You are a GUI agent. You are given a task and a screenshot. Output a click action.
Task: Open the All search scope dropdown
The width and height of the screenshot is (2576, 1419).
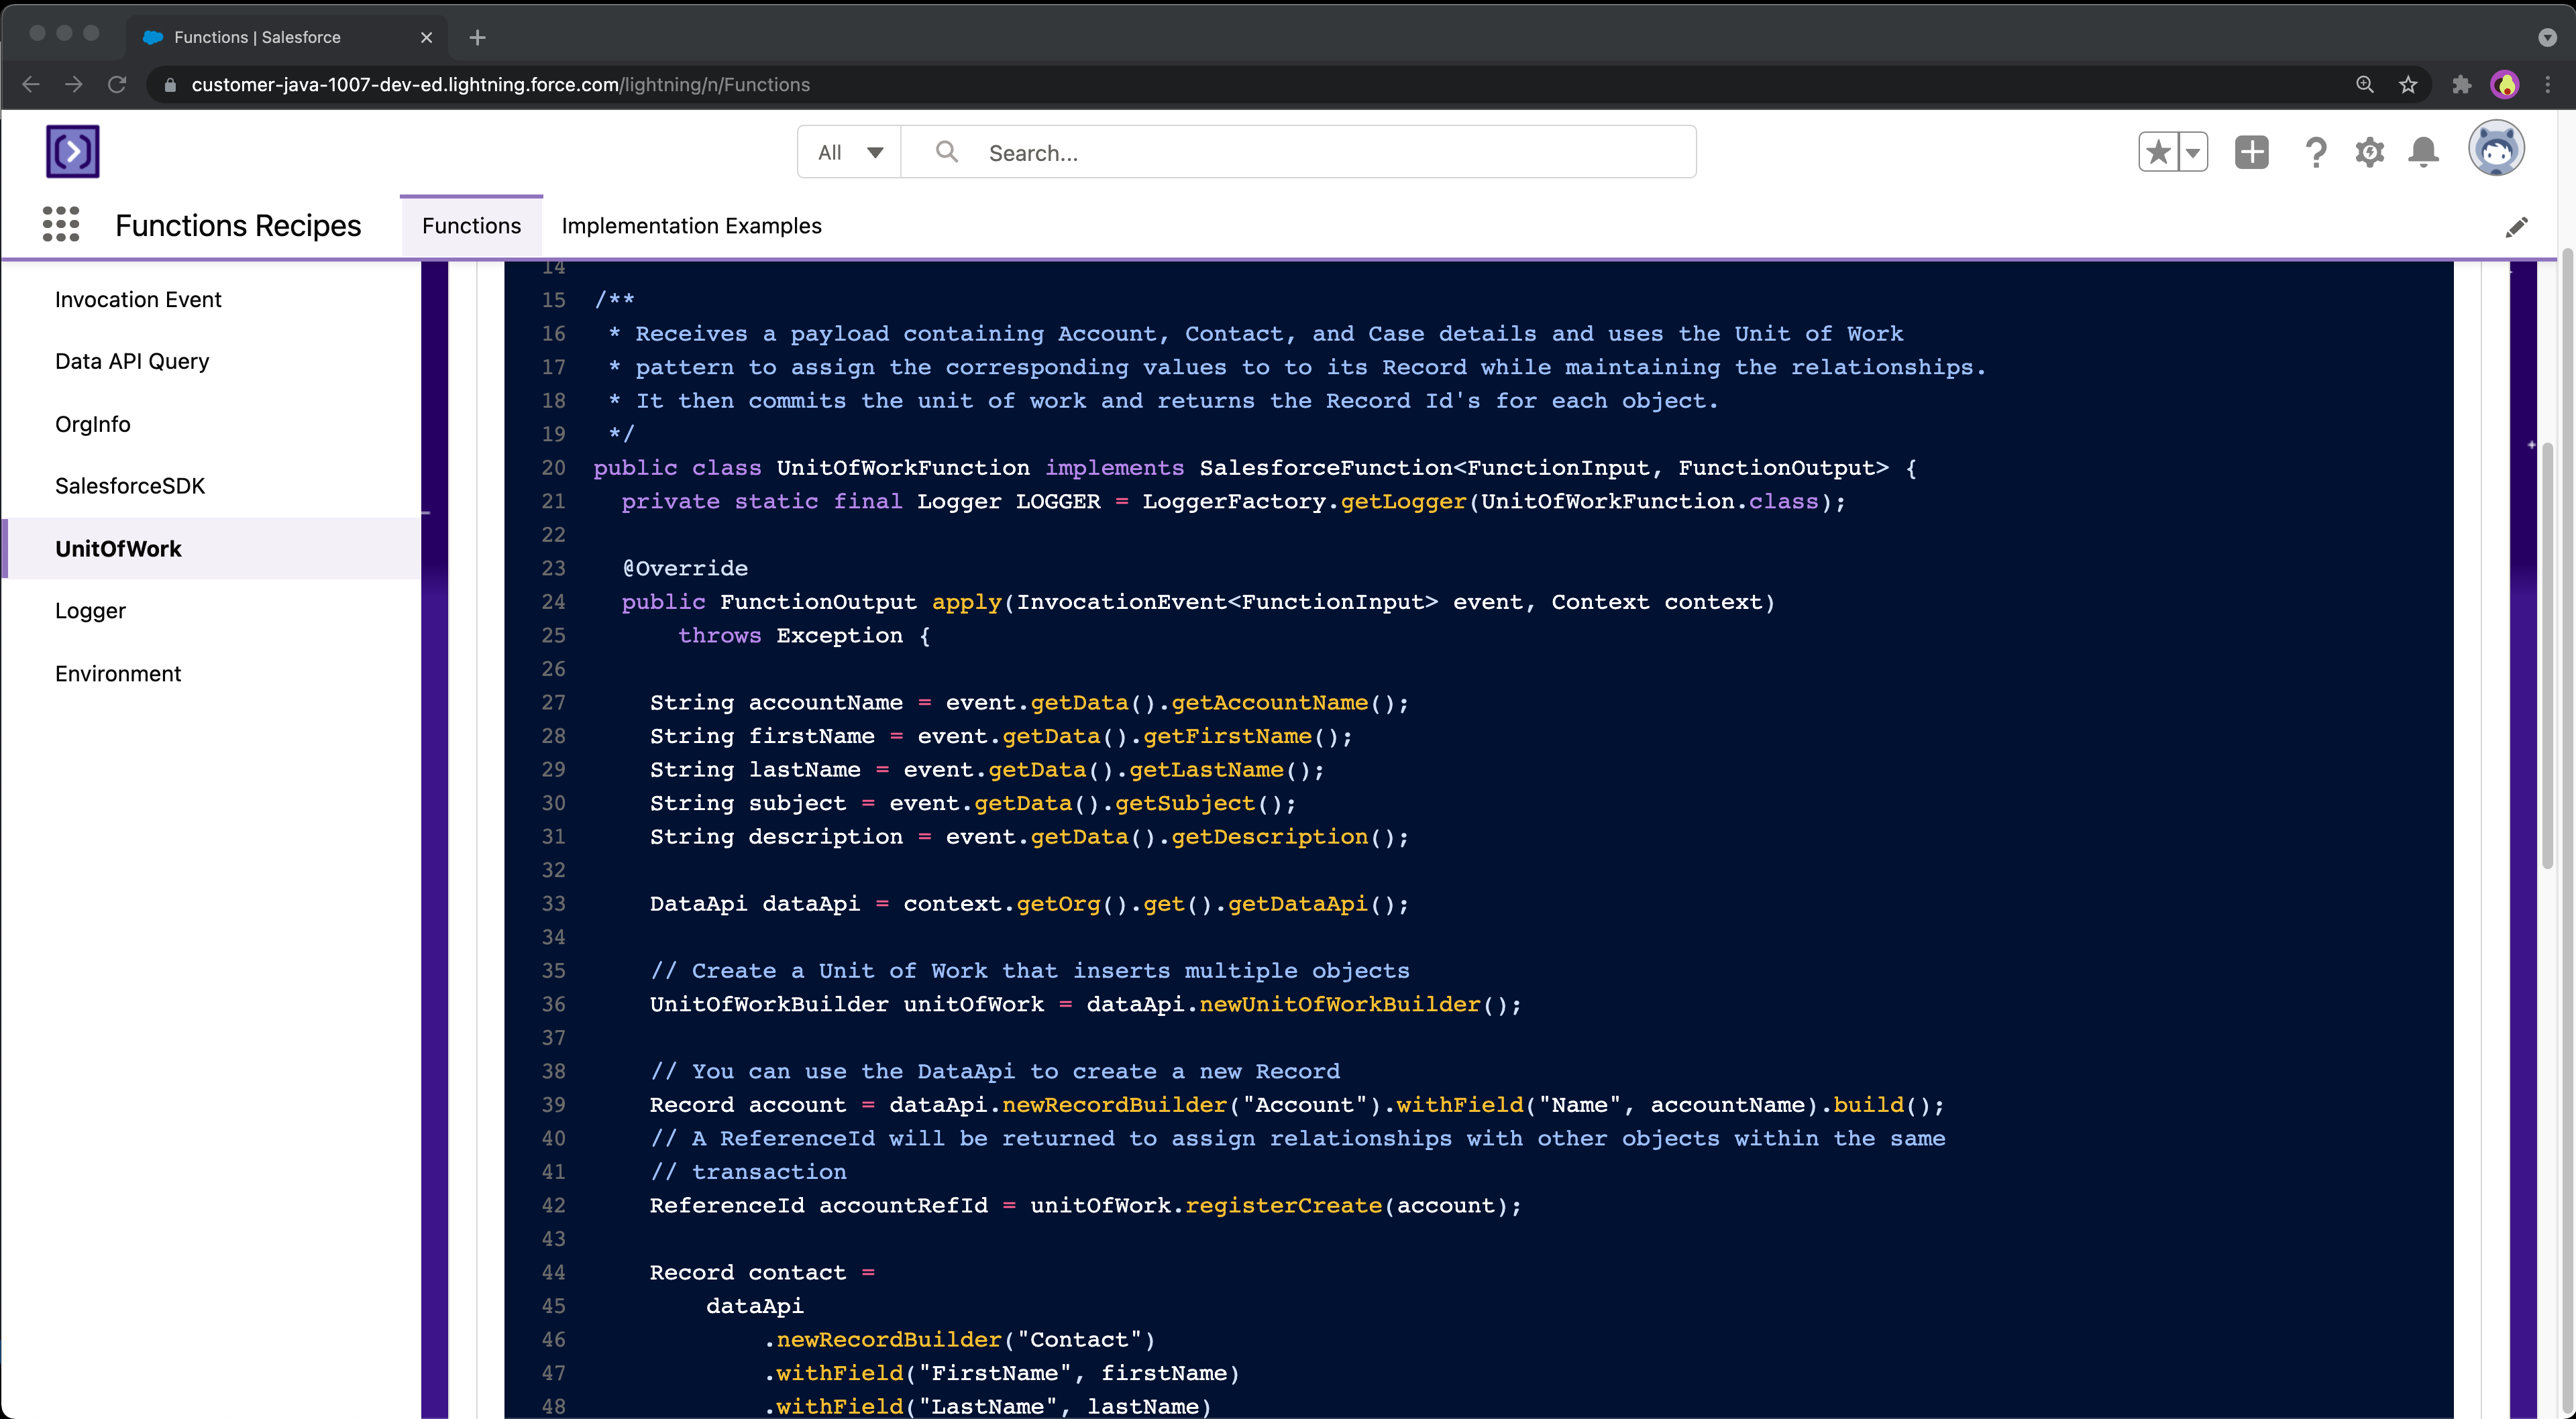(x=849, y=152)
